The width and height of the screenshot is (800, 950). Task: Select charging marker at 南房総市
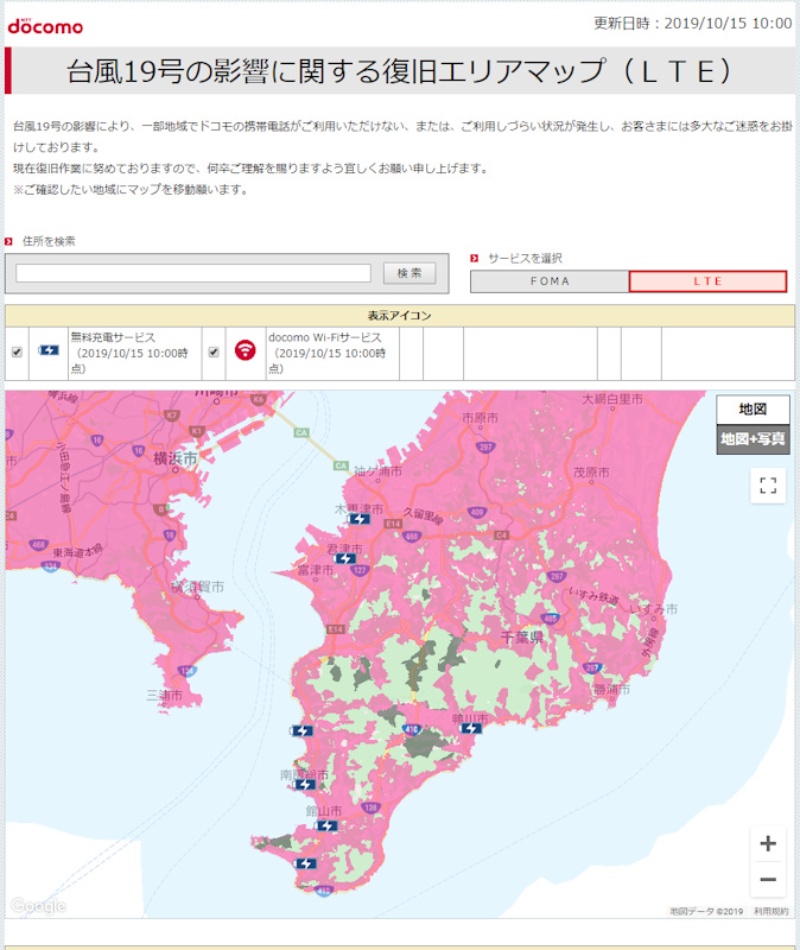(305, 785)
